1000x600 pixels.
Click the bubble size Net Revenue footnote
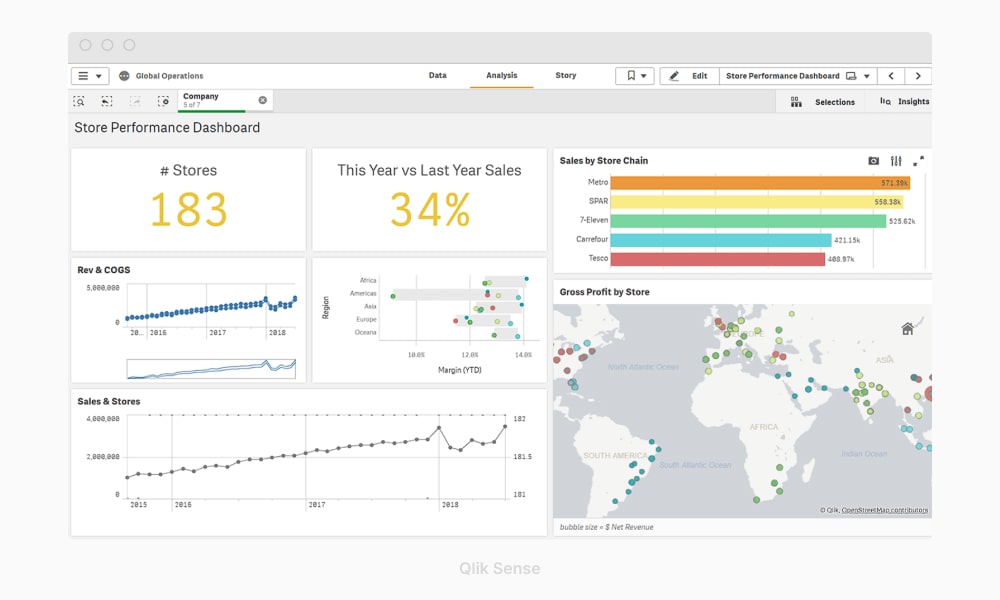607,527
